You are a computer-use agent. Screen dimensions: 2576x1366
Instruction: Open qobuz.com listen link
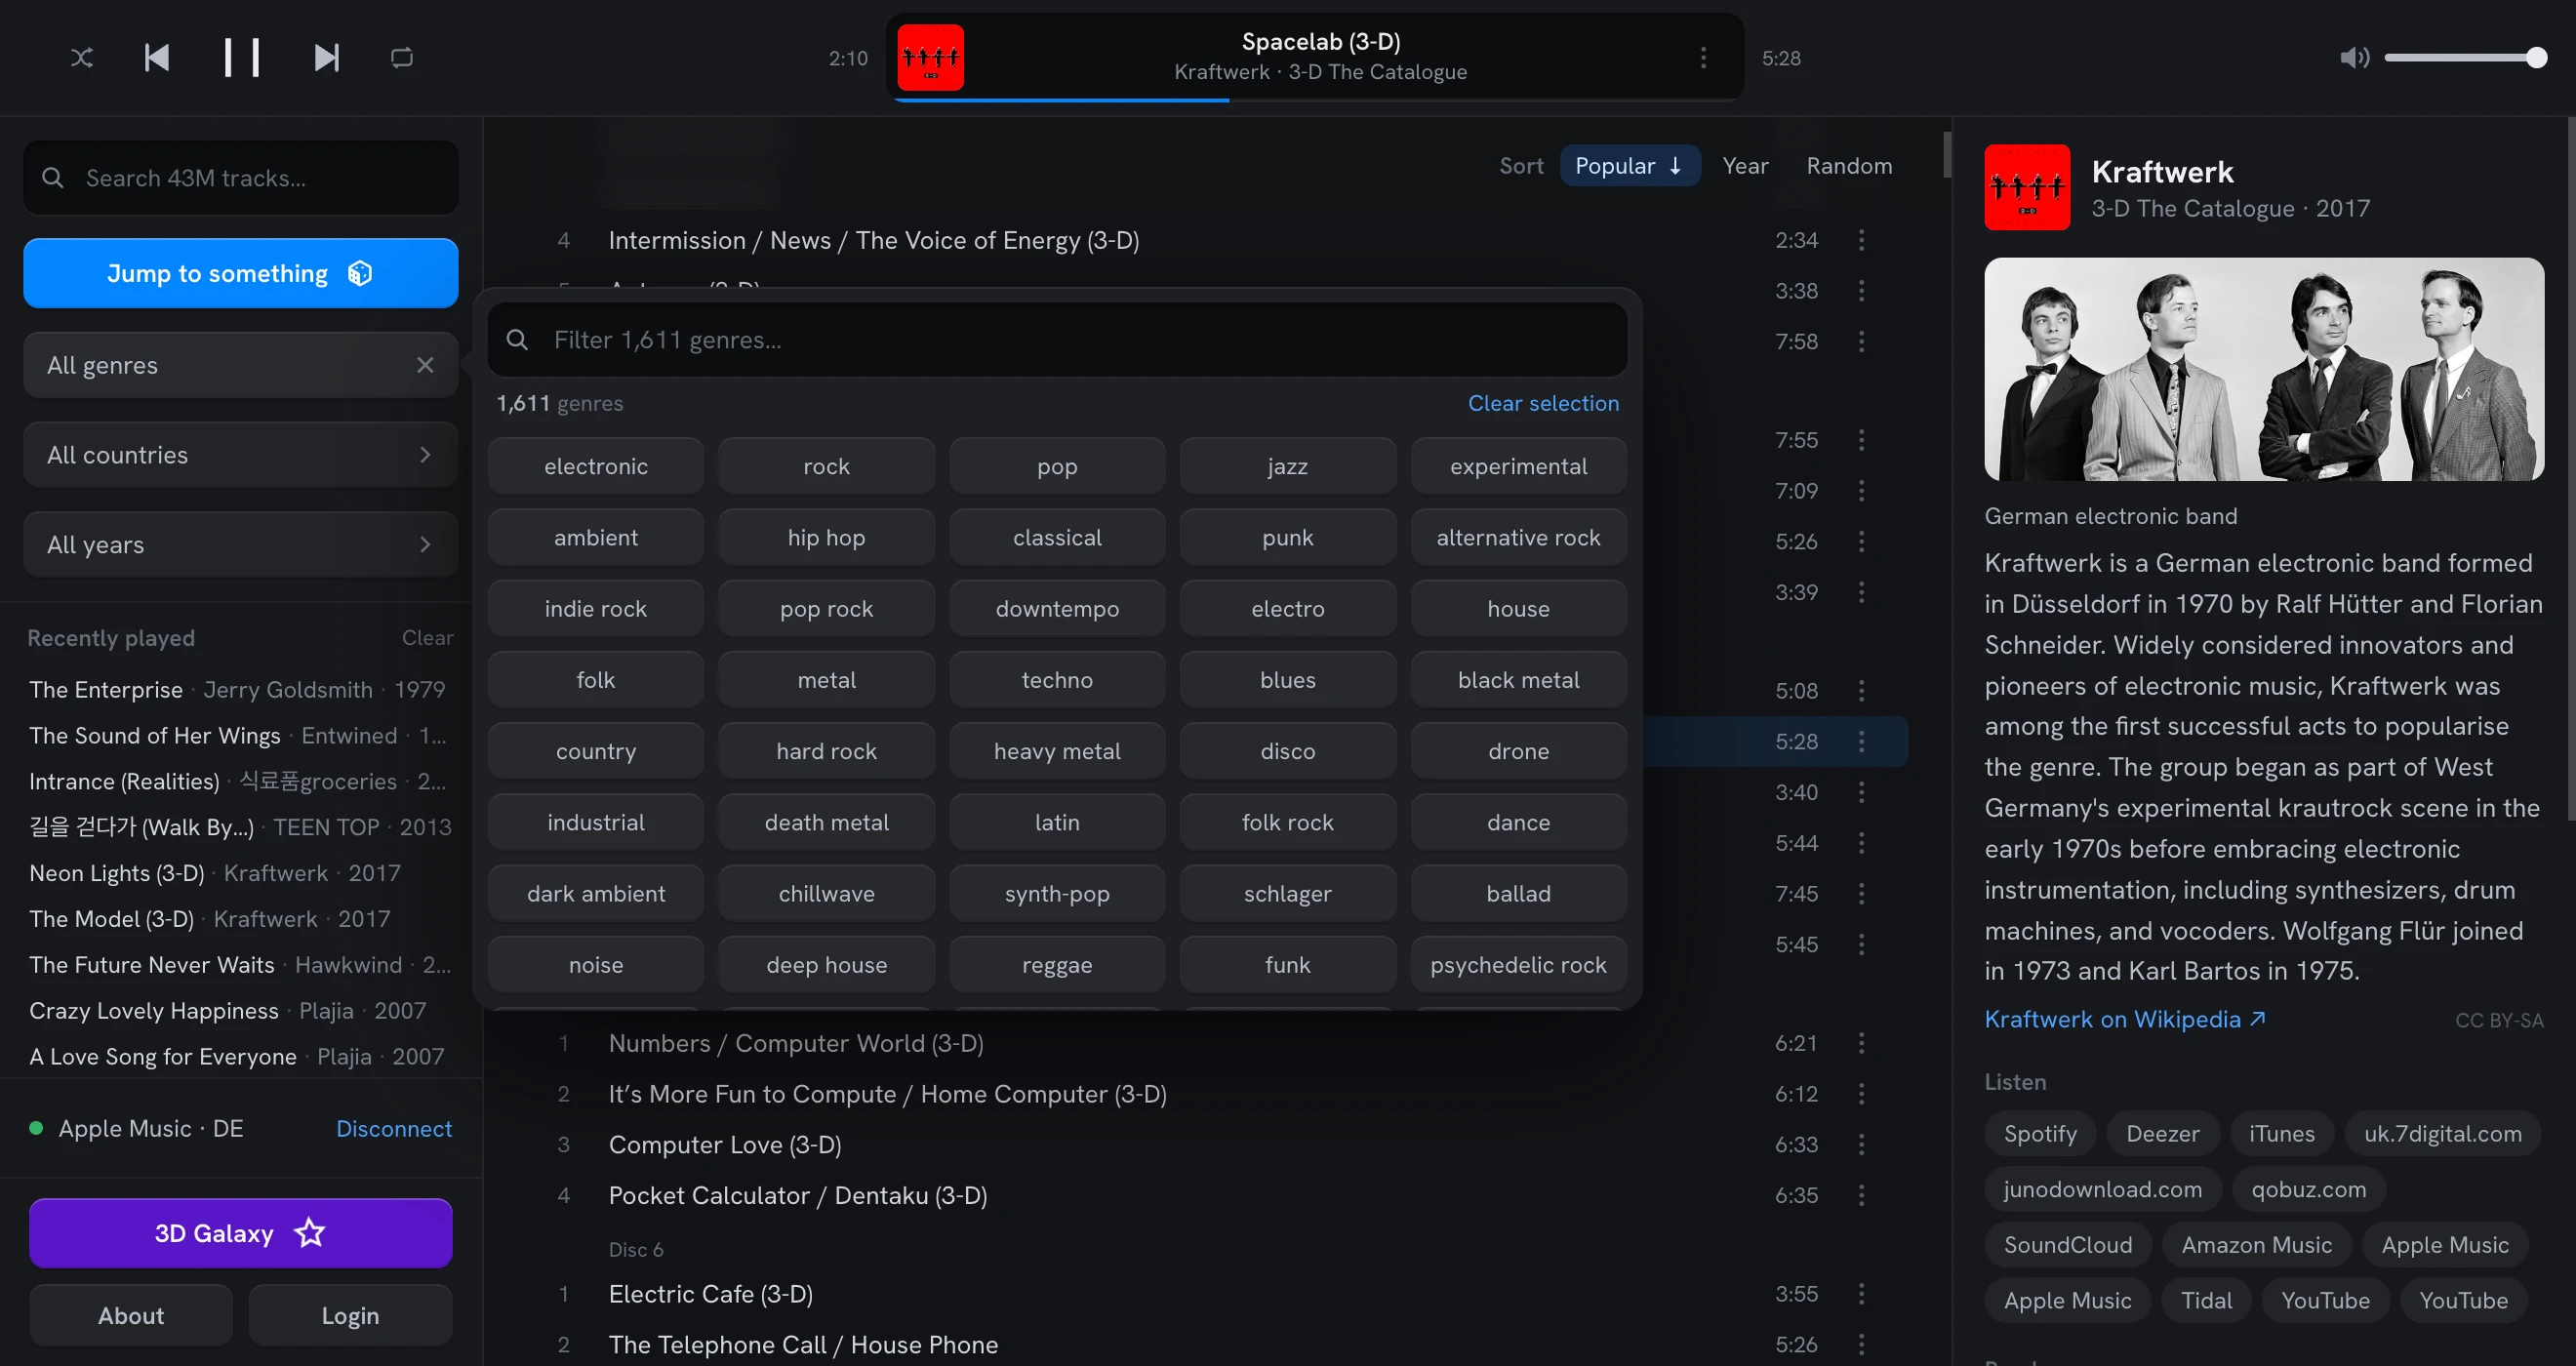click(x=2308, y=1189)
